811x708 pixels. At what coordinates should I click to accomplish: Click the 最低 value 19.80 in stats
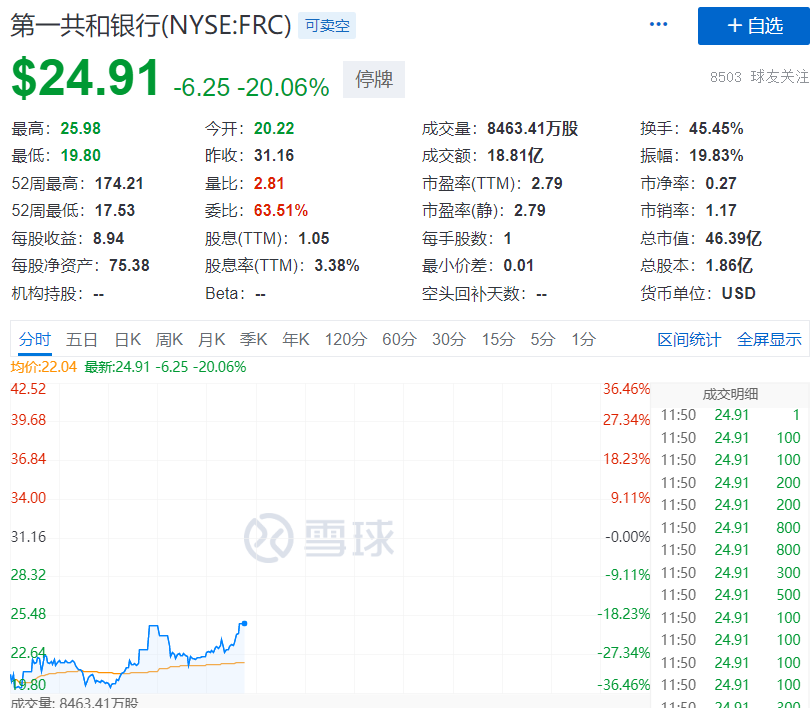coord(80,155)
